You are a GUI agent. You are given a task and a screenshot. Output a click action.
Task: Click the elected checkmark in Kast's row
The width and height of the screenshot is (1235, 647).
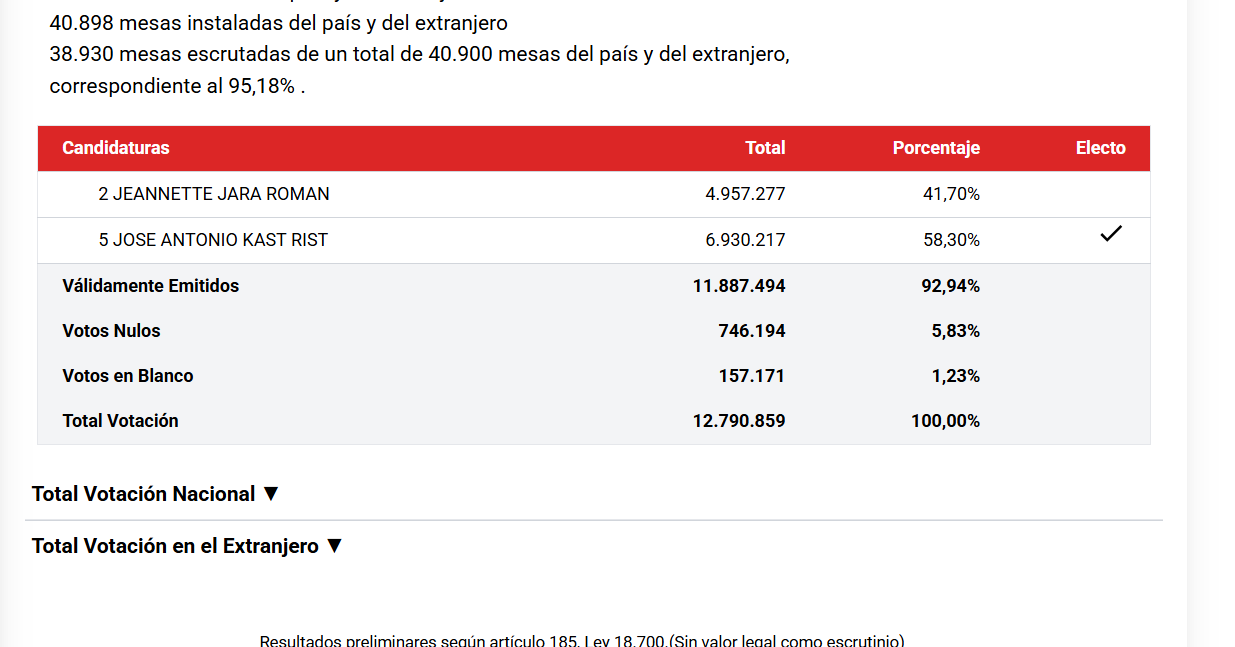1110,234
